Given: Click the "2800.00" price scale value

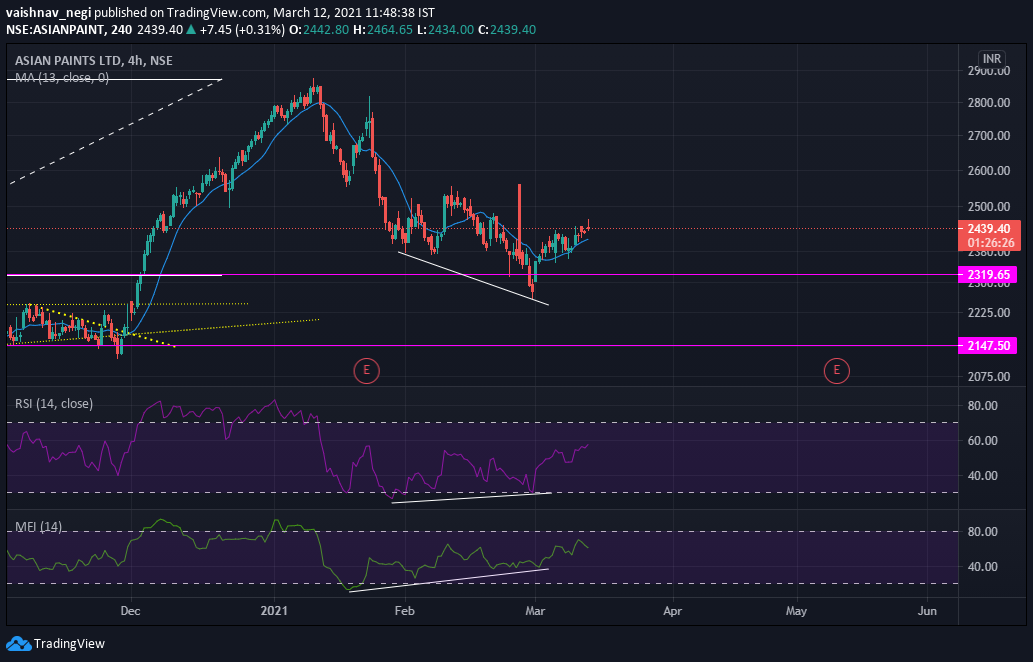Looking at the screenshot, I should pos(988,103).
